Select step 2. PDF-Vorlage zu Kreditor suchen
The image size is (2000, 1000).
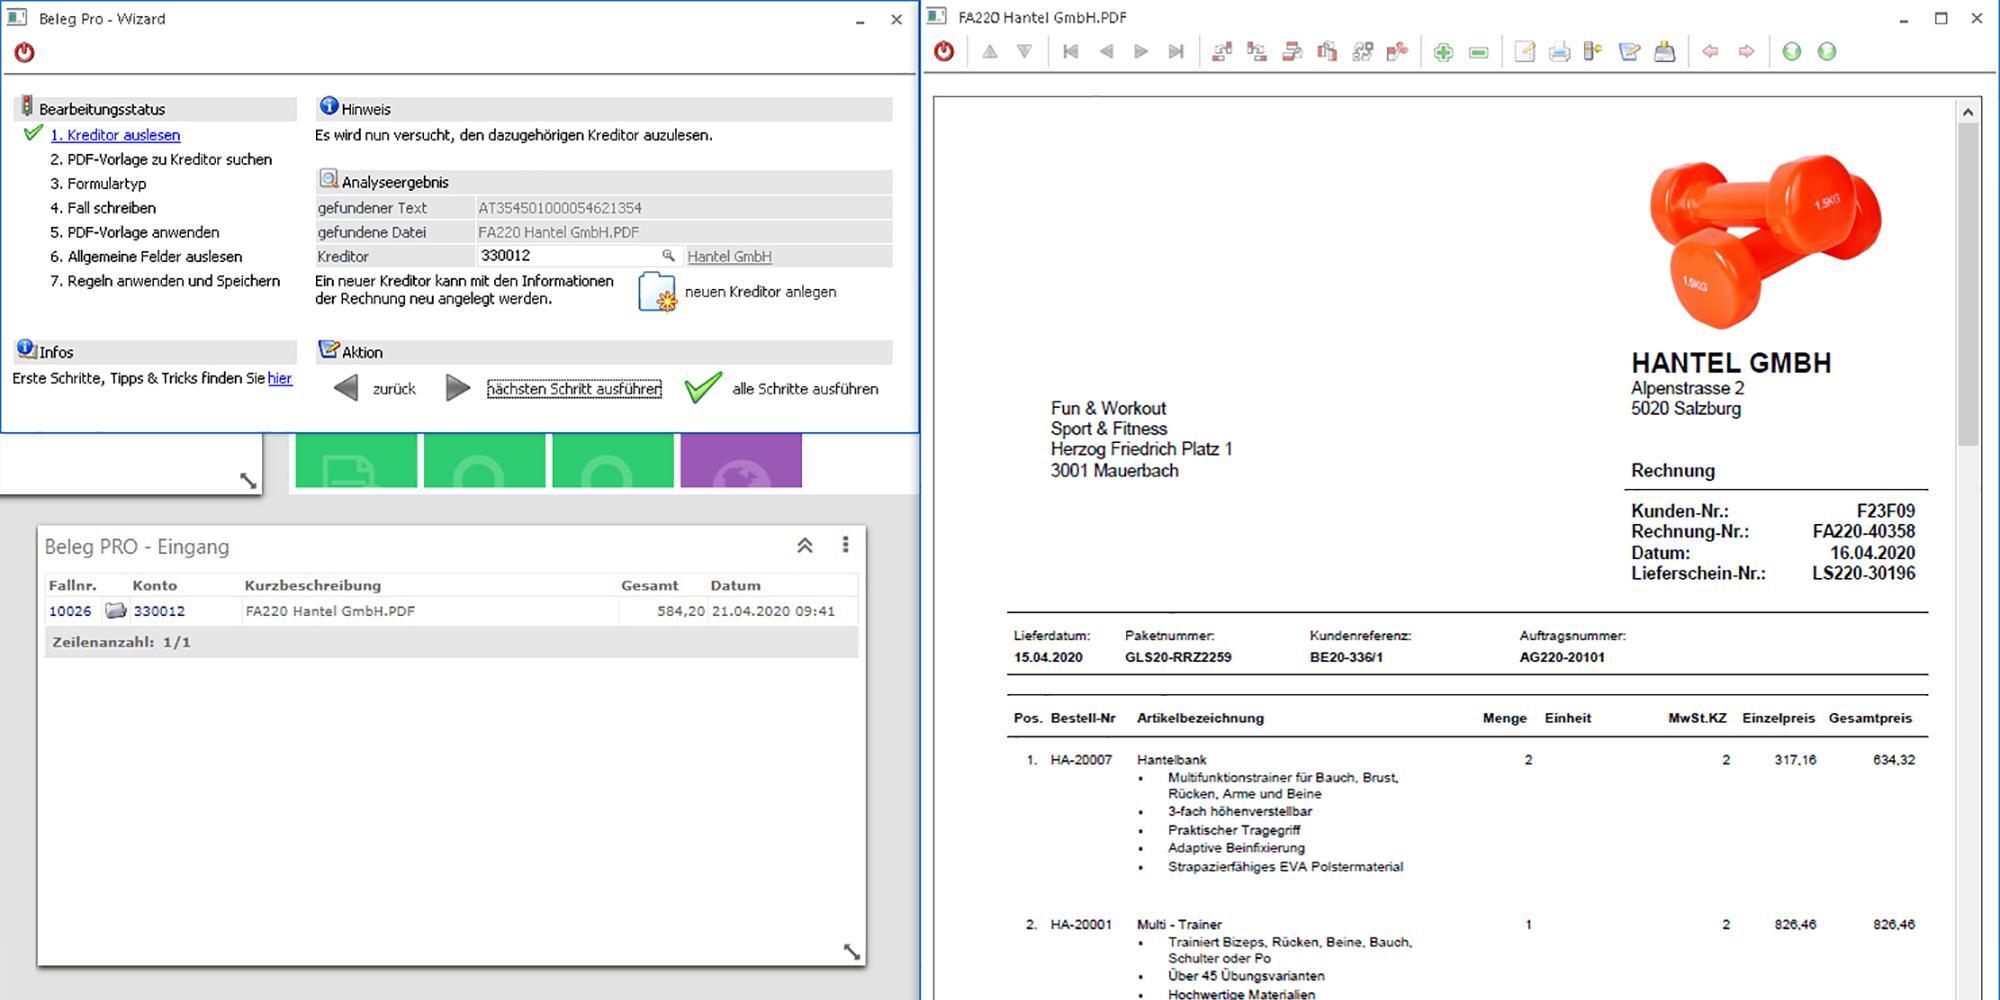pos(161,159)
